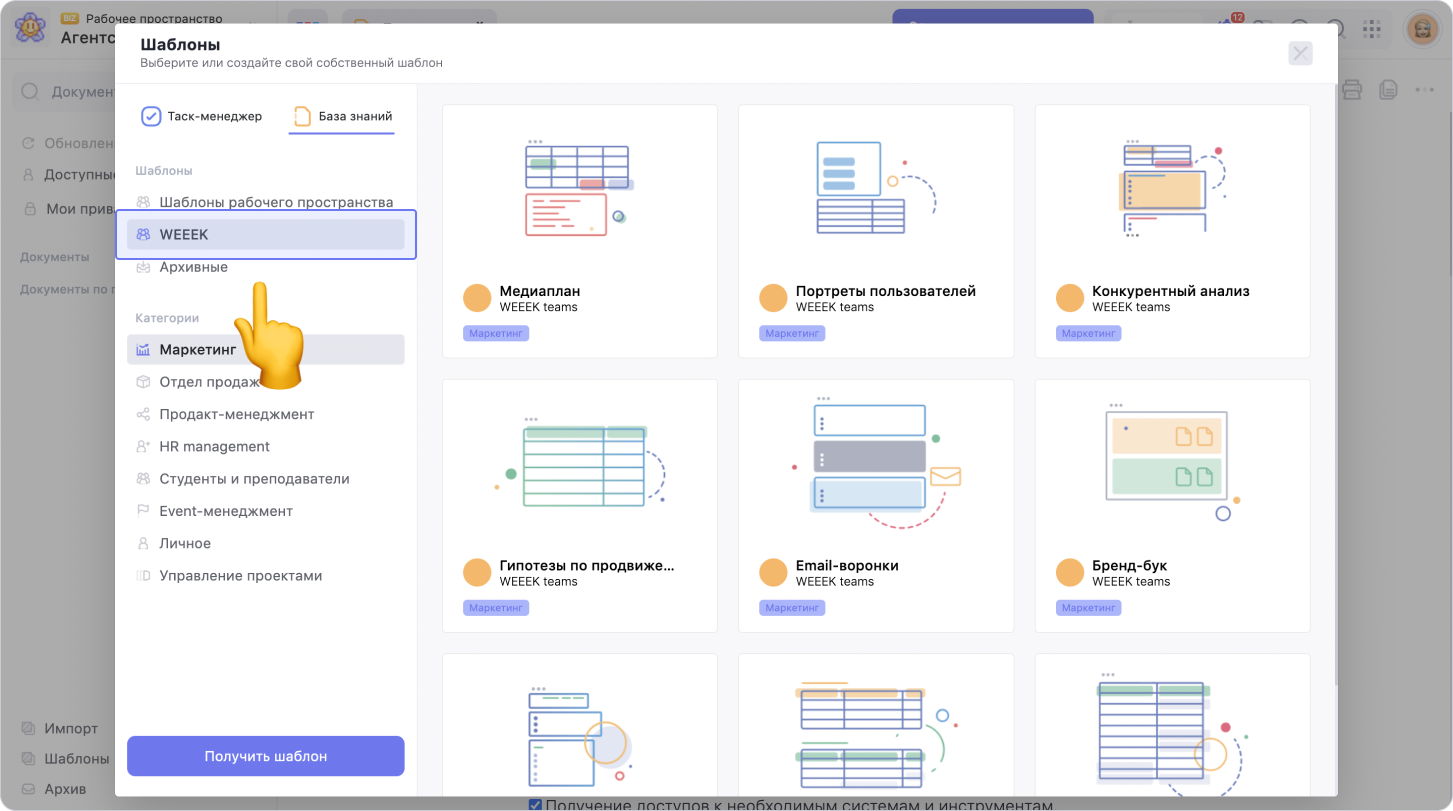Open the Портреты пользователей template thumbnail
The height and width of the screenshot is (811, 1453).
875,188
